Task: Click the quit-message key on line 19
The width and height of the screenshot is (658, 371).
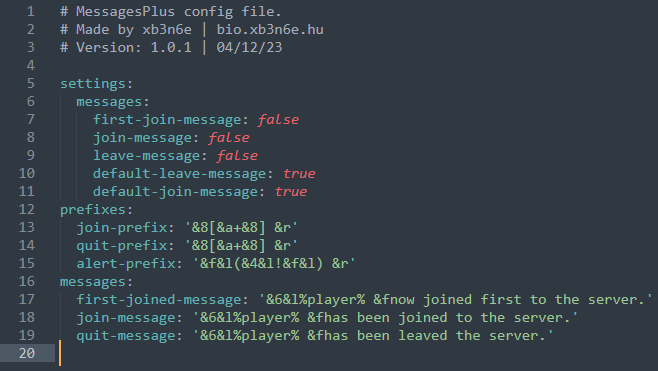Action: point(125,336)
